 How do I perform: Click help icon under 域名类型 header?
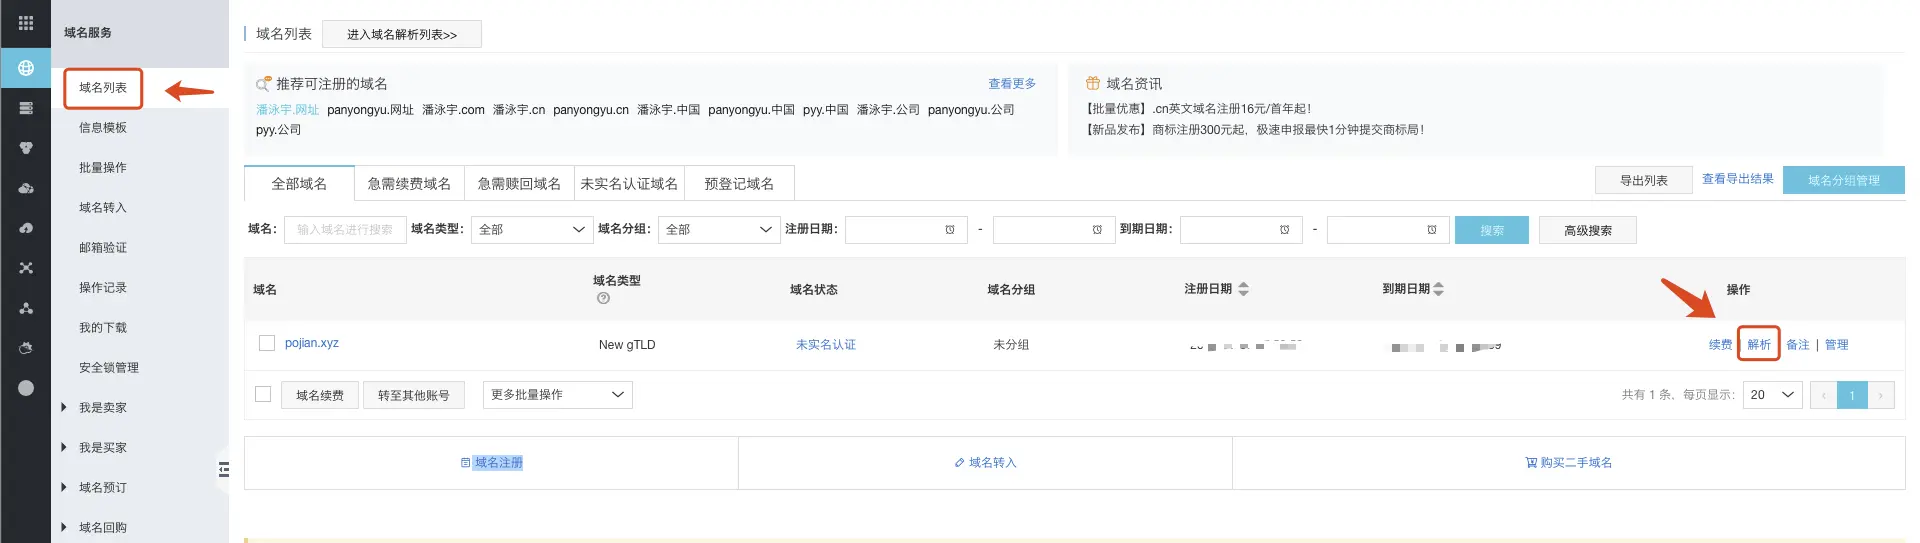pos(603,298)
